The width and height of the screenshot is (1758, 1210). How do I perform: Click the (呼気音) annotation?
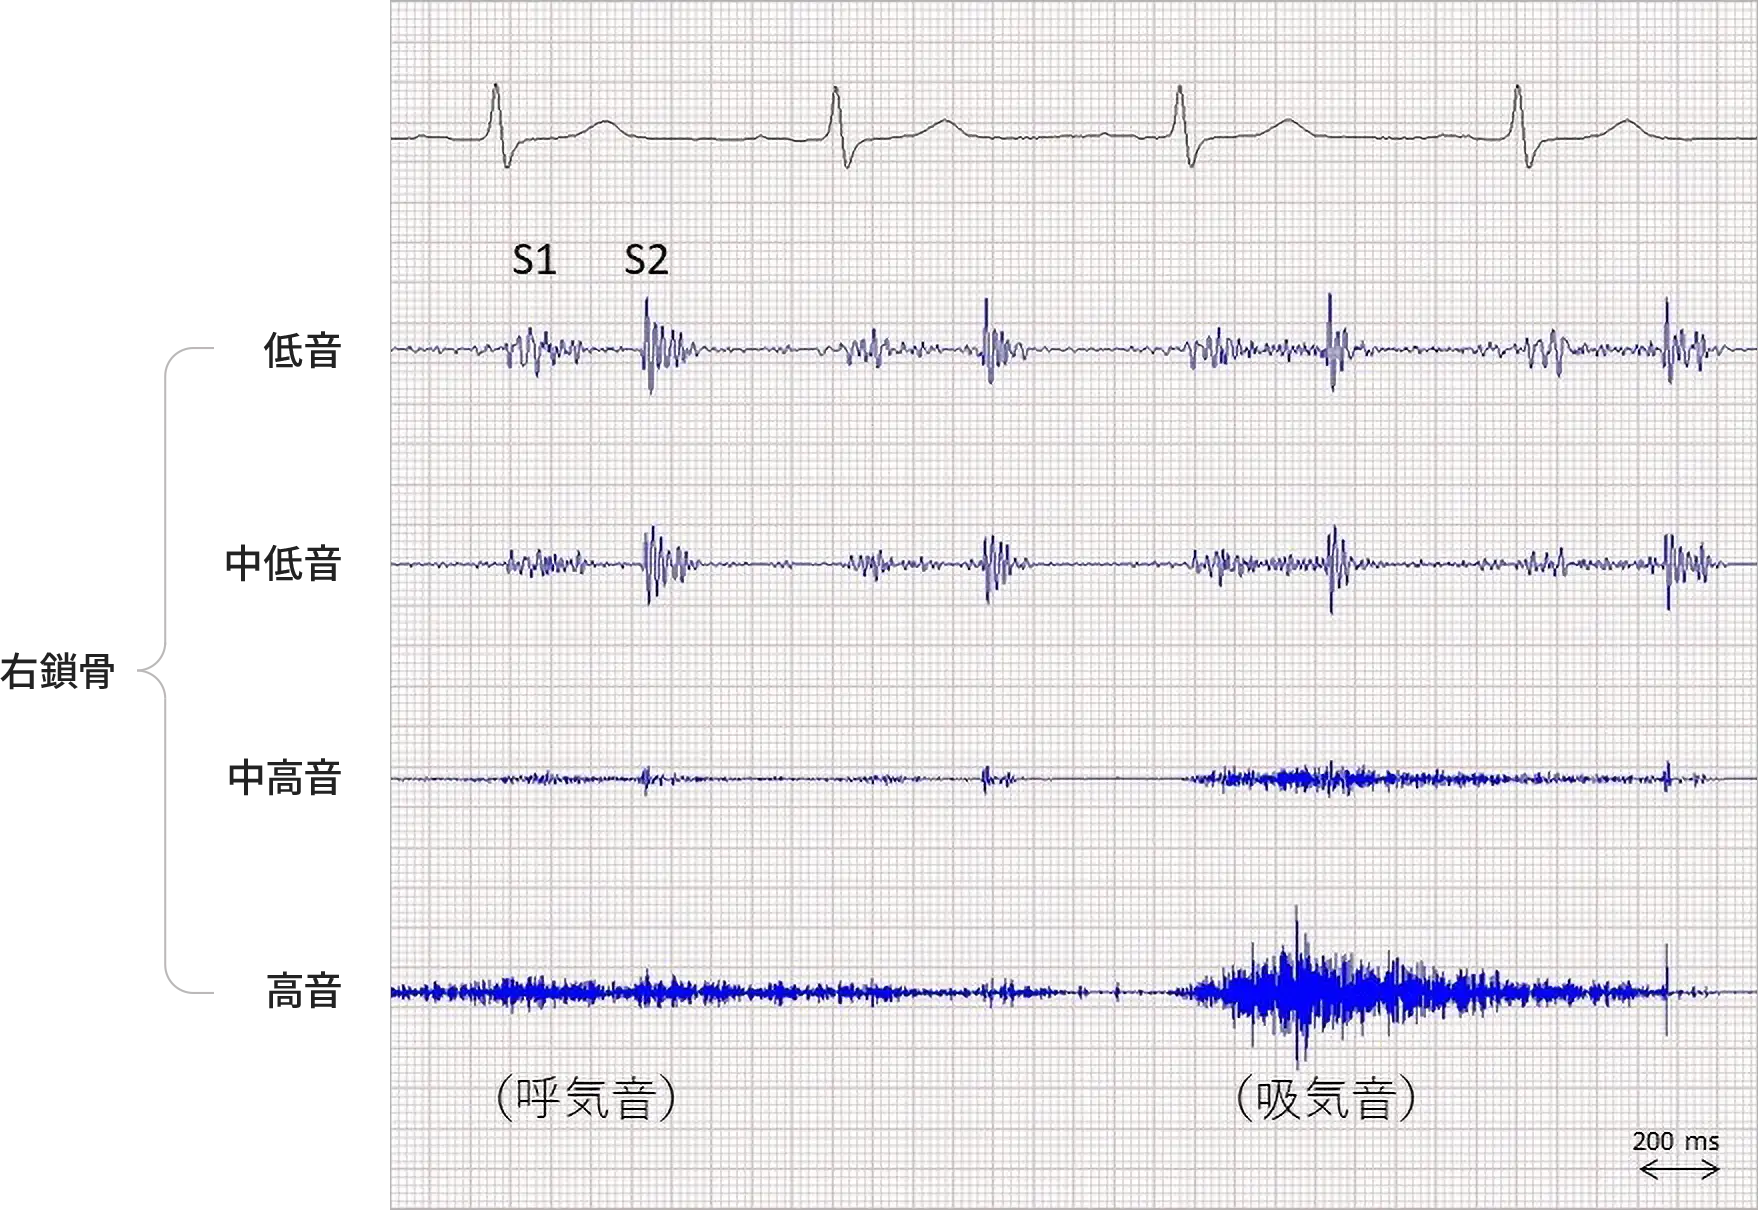[x=586, y=1098]
